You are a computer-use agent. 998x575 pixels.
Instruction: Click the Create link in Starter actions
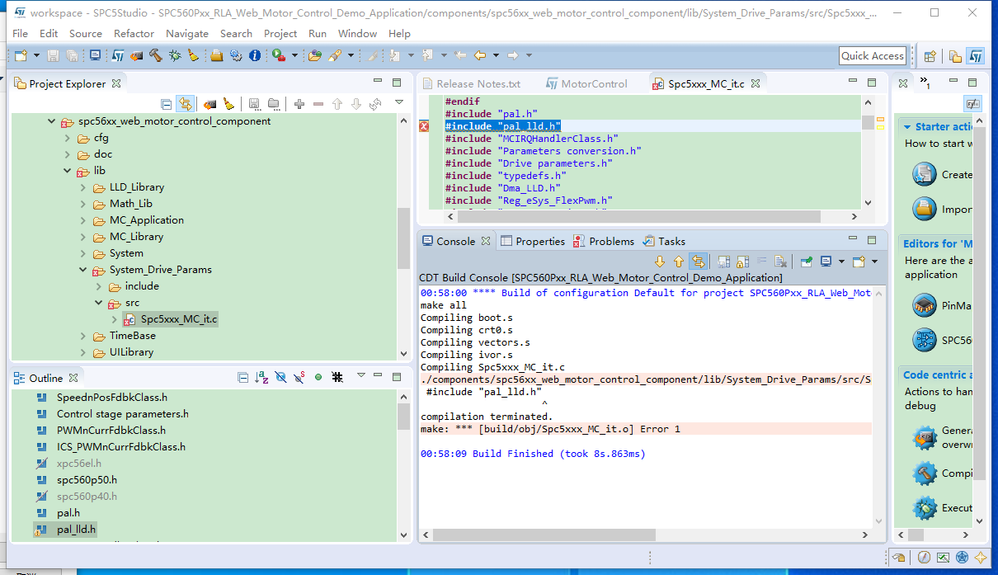click(957, 174)
